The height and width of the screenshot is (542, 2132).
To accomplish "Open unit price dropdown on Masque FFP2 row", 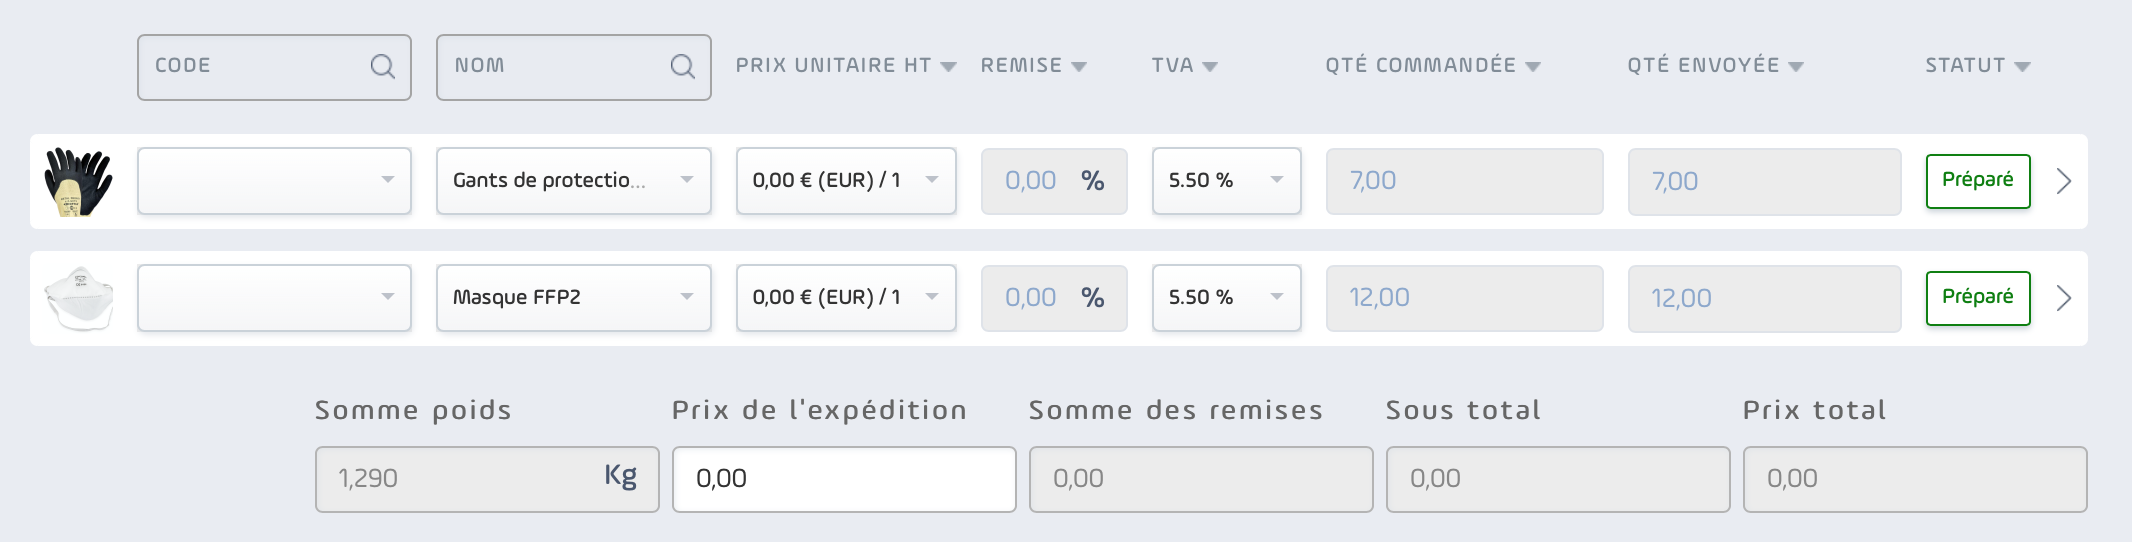I will tap(846, 298).
